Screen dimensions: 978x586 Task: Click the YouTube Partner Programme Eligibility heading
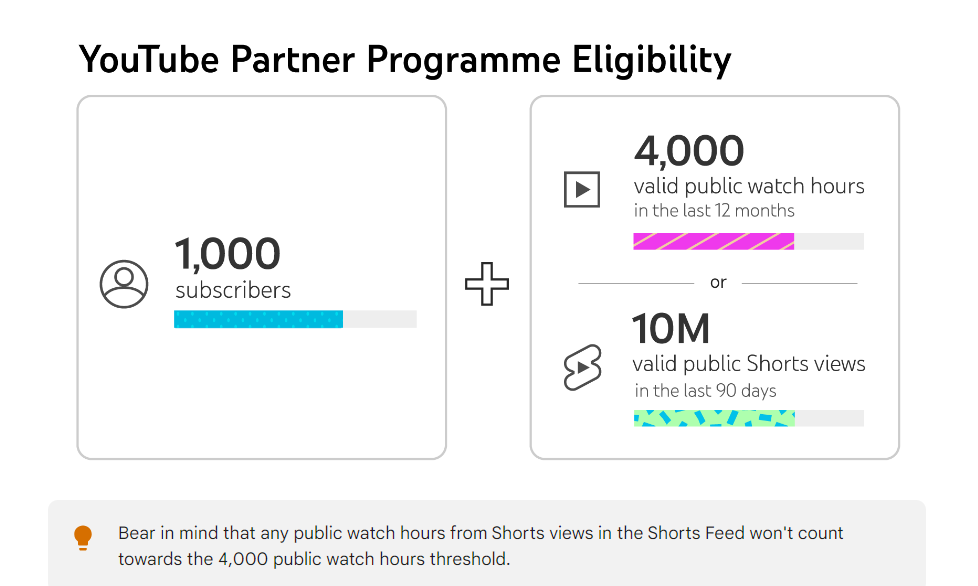click(x=405, y=60)
